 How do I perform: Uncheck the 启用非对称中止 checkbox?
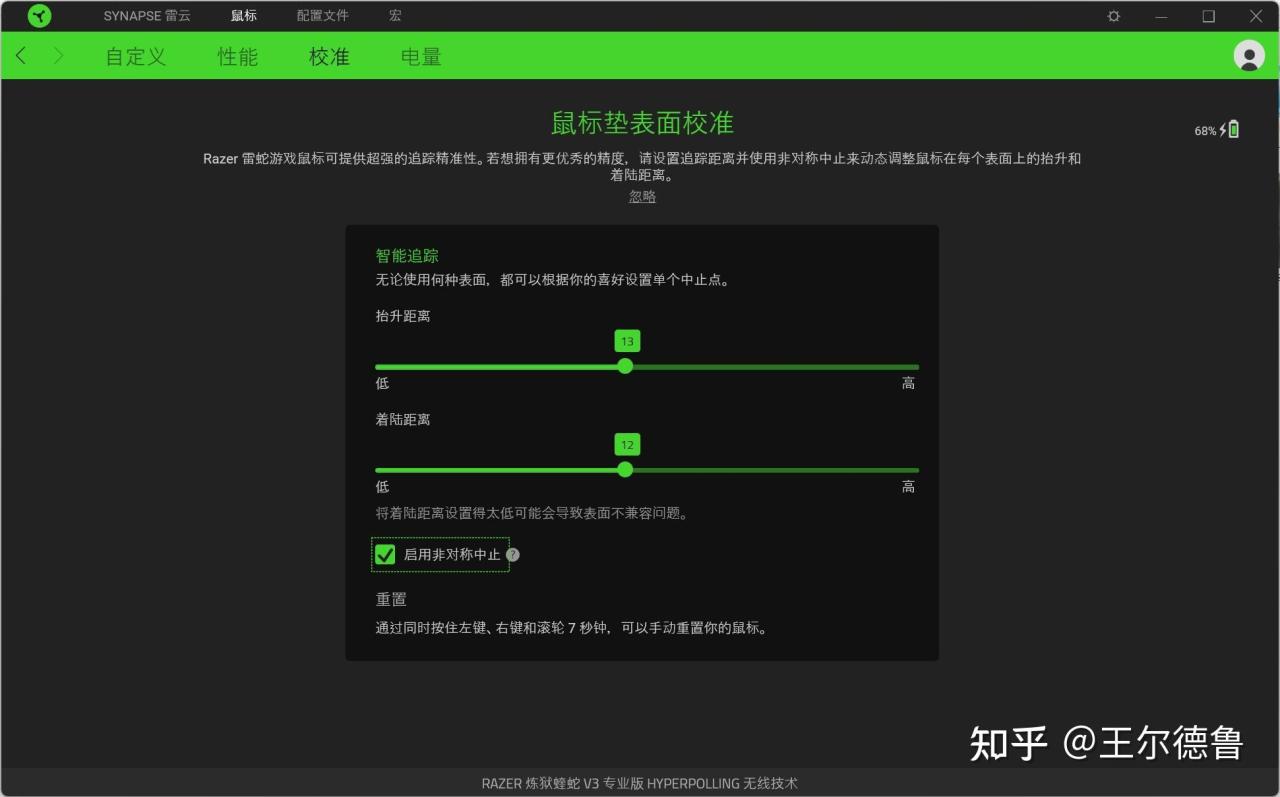385,554
